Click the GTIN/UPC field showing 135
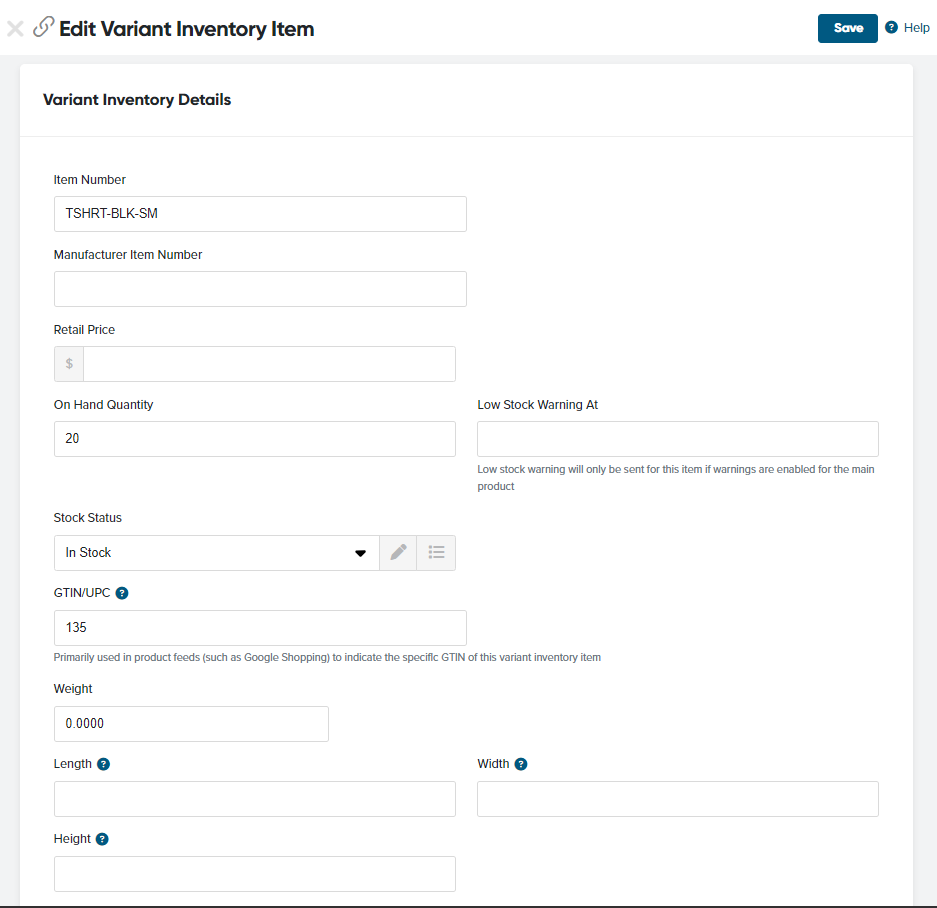The image size is (937, 908). tap(260, 627)
